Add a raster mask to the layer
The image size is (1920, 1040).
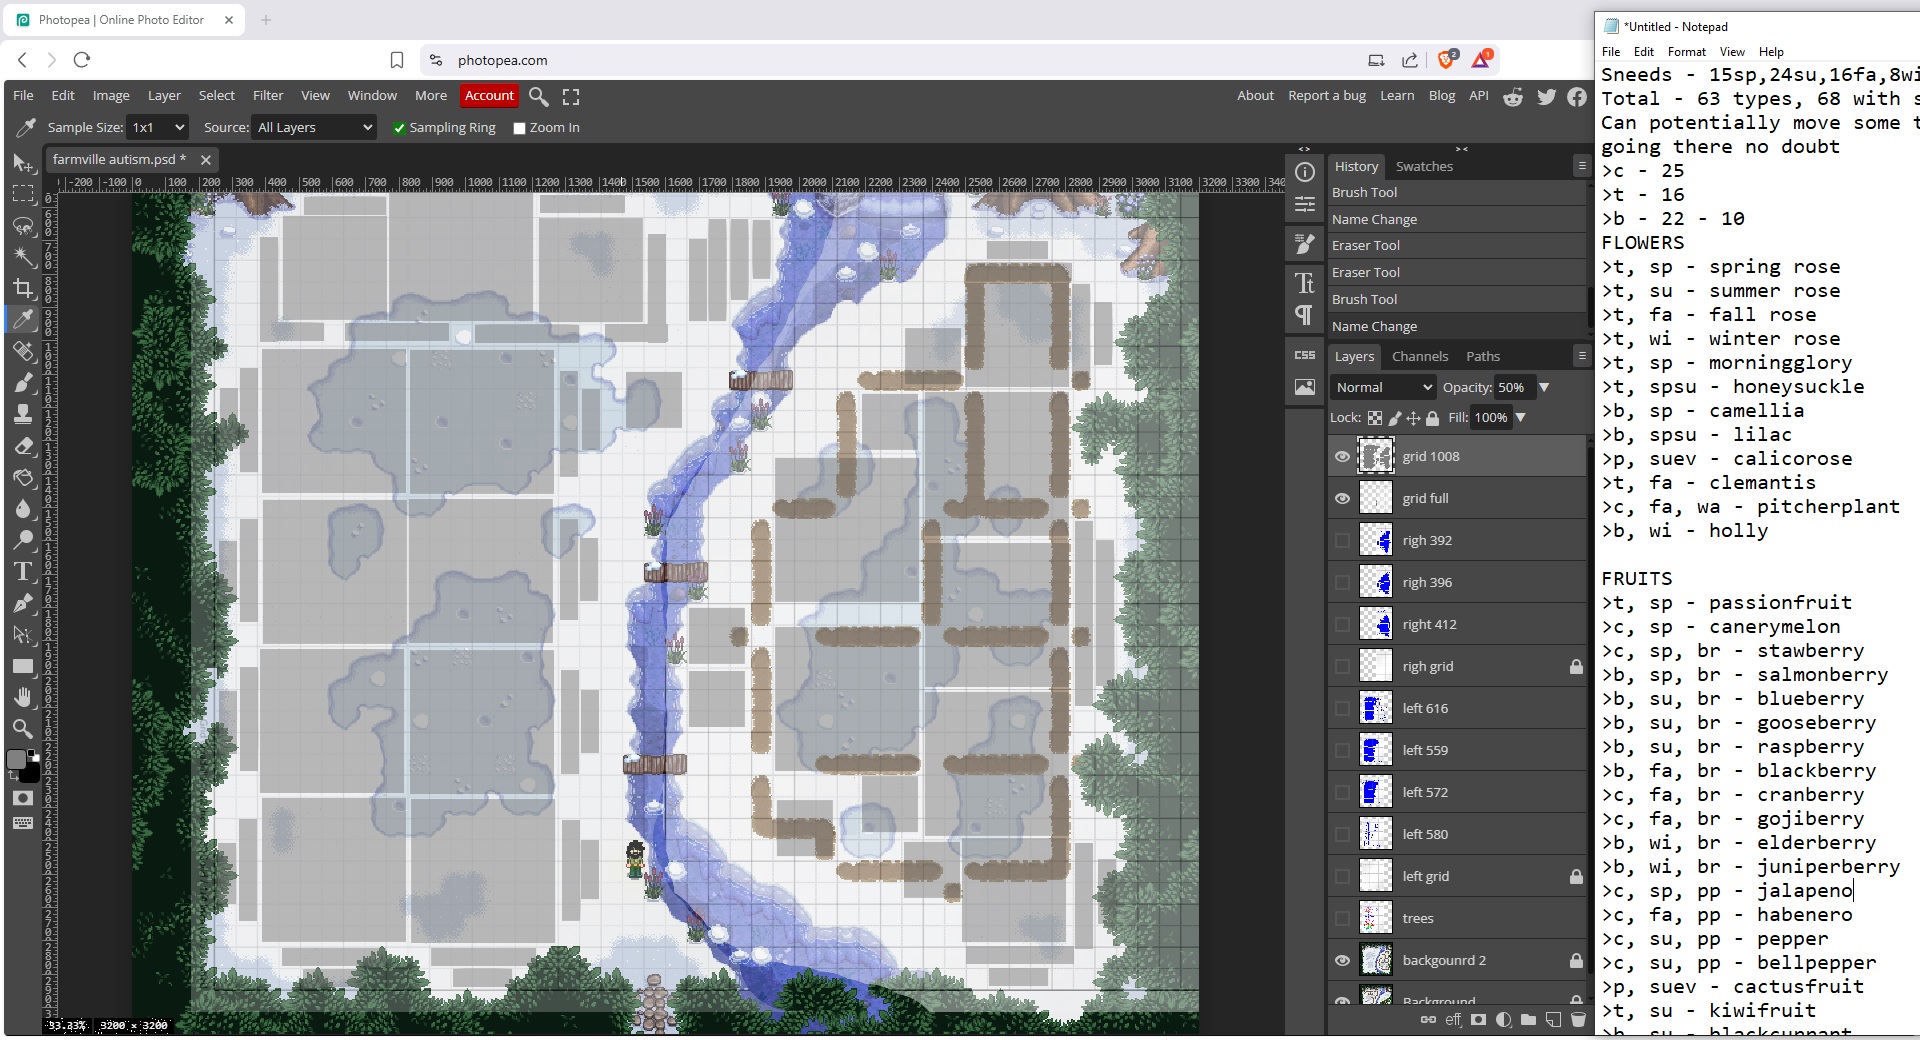1478,1020
